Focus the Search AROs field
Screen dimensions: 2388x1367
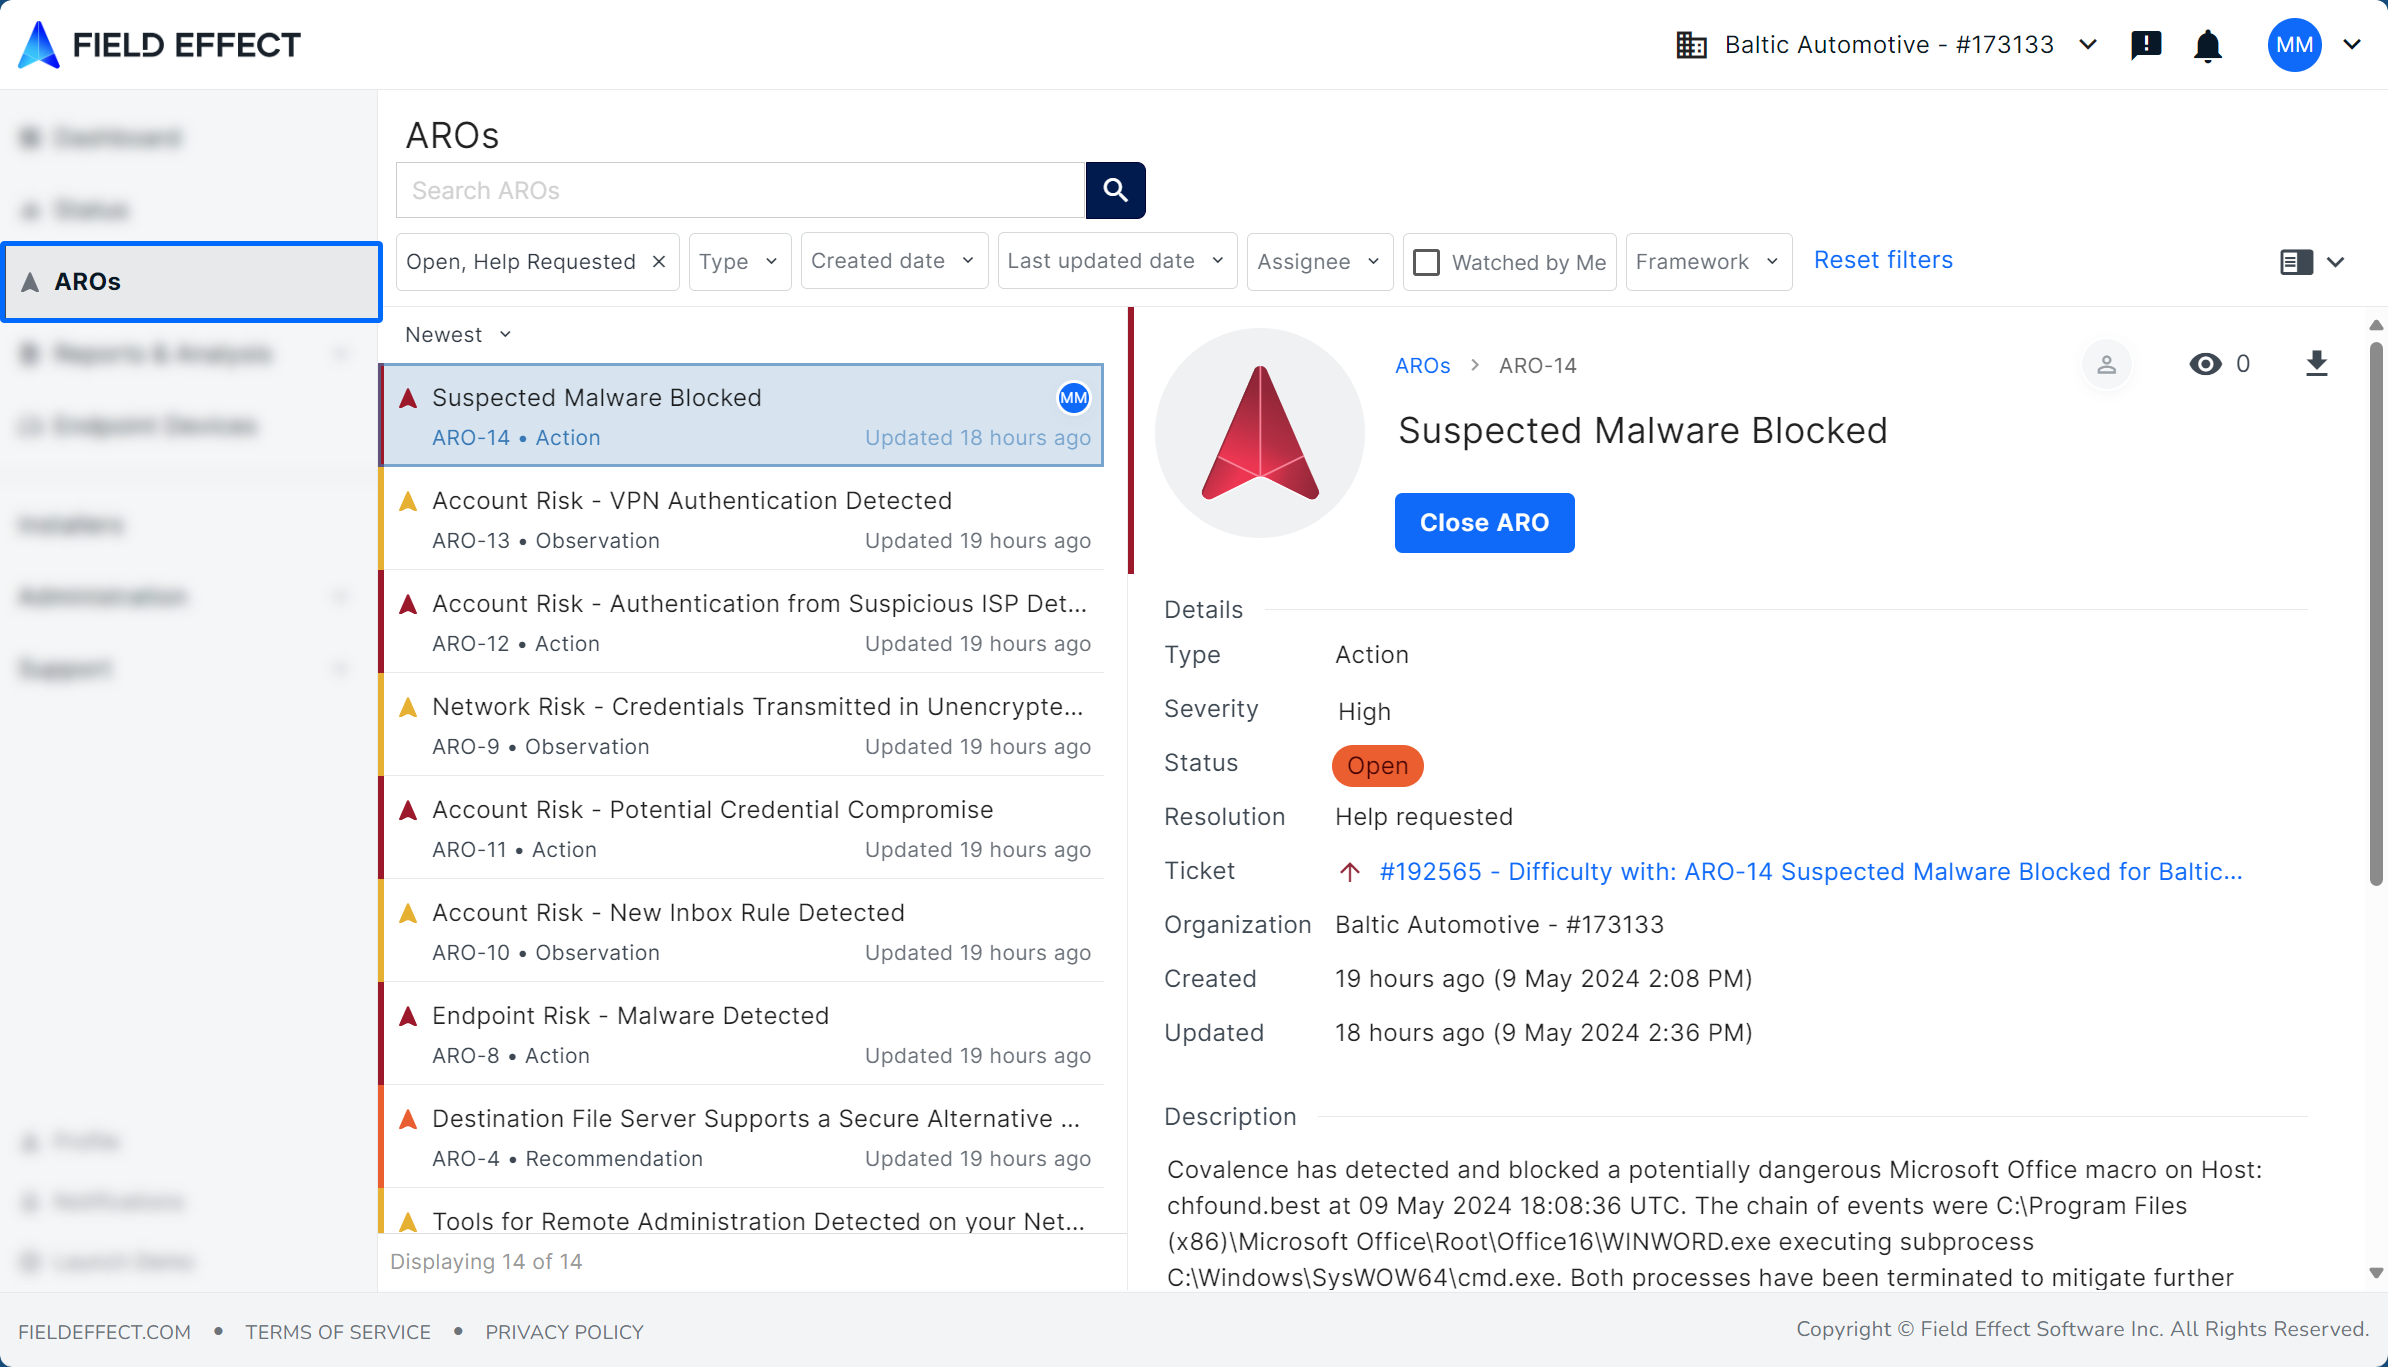point(740,190)
